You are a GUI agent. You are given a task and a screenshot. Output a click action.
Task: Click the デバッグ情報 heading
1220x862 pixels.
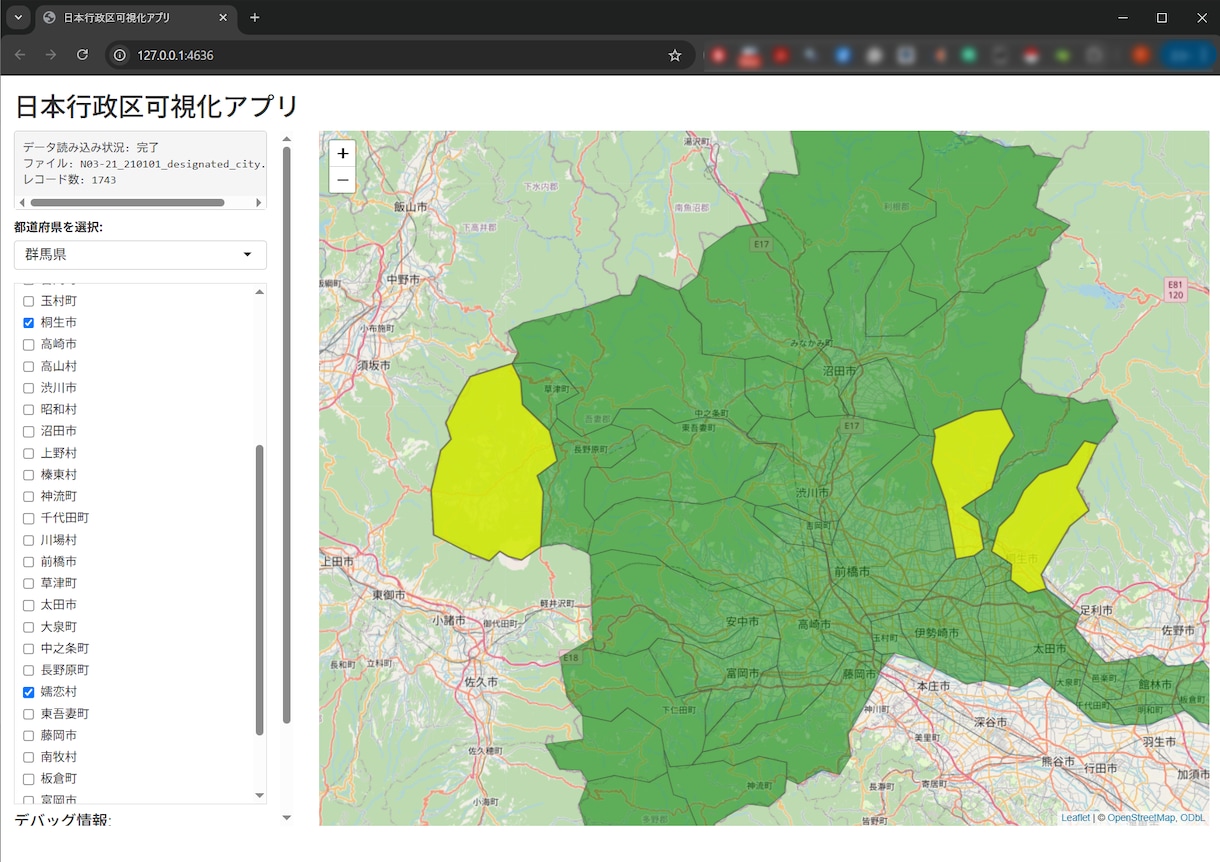click(x=62, y=820)
